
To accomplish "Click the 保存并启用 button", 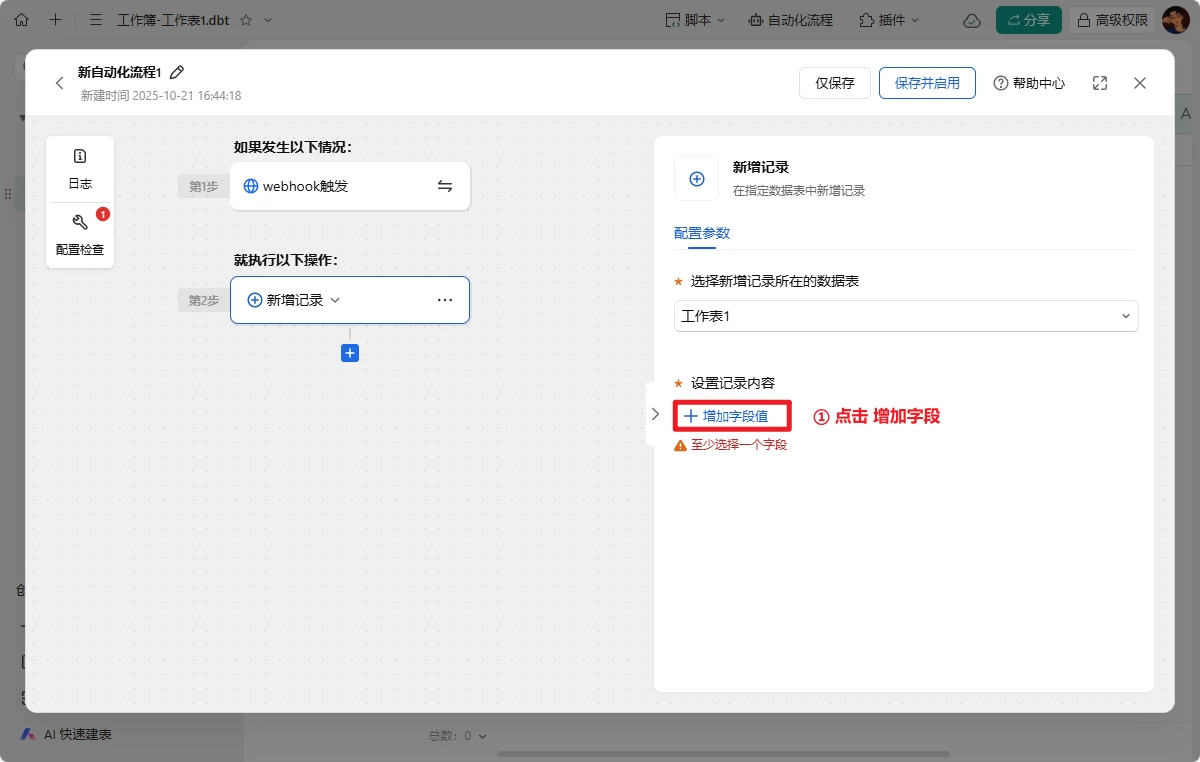I will [926, 83].
